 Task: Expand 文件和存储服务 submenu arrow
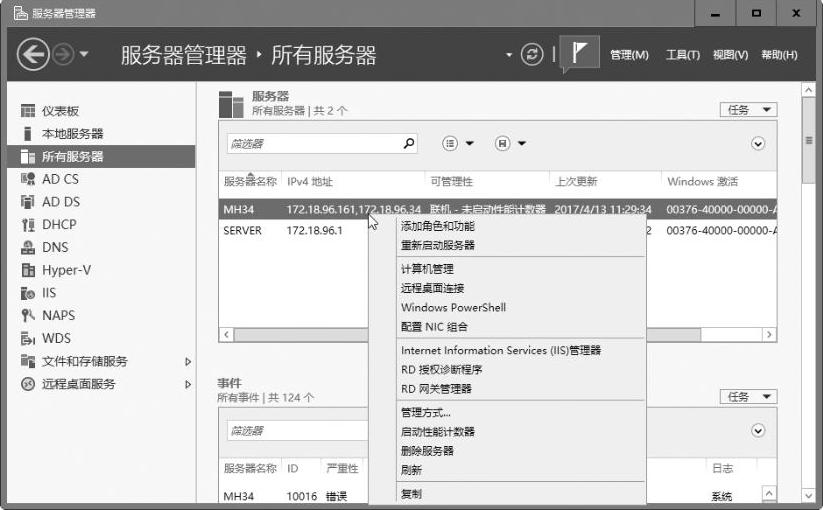(x=188, y=362)
